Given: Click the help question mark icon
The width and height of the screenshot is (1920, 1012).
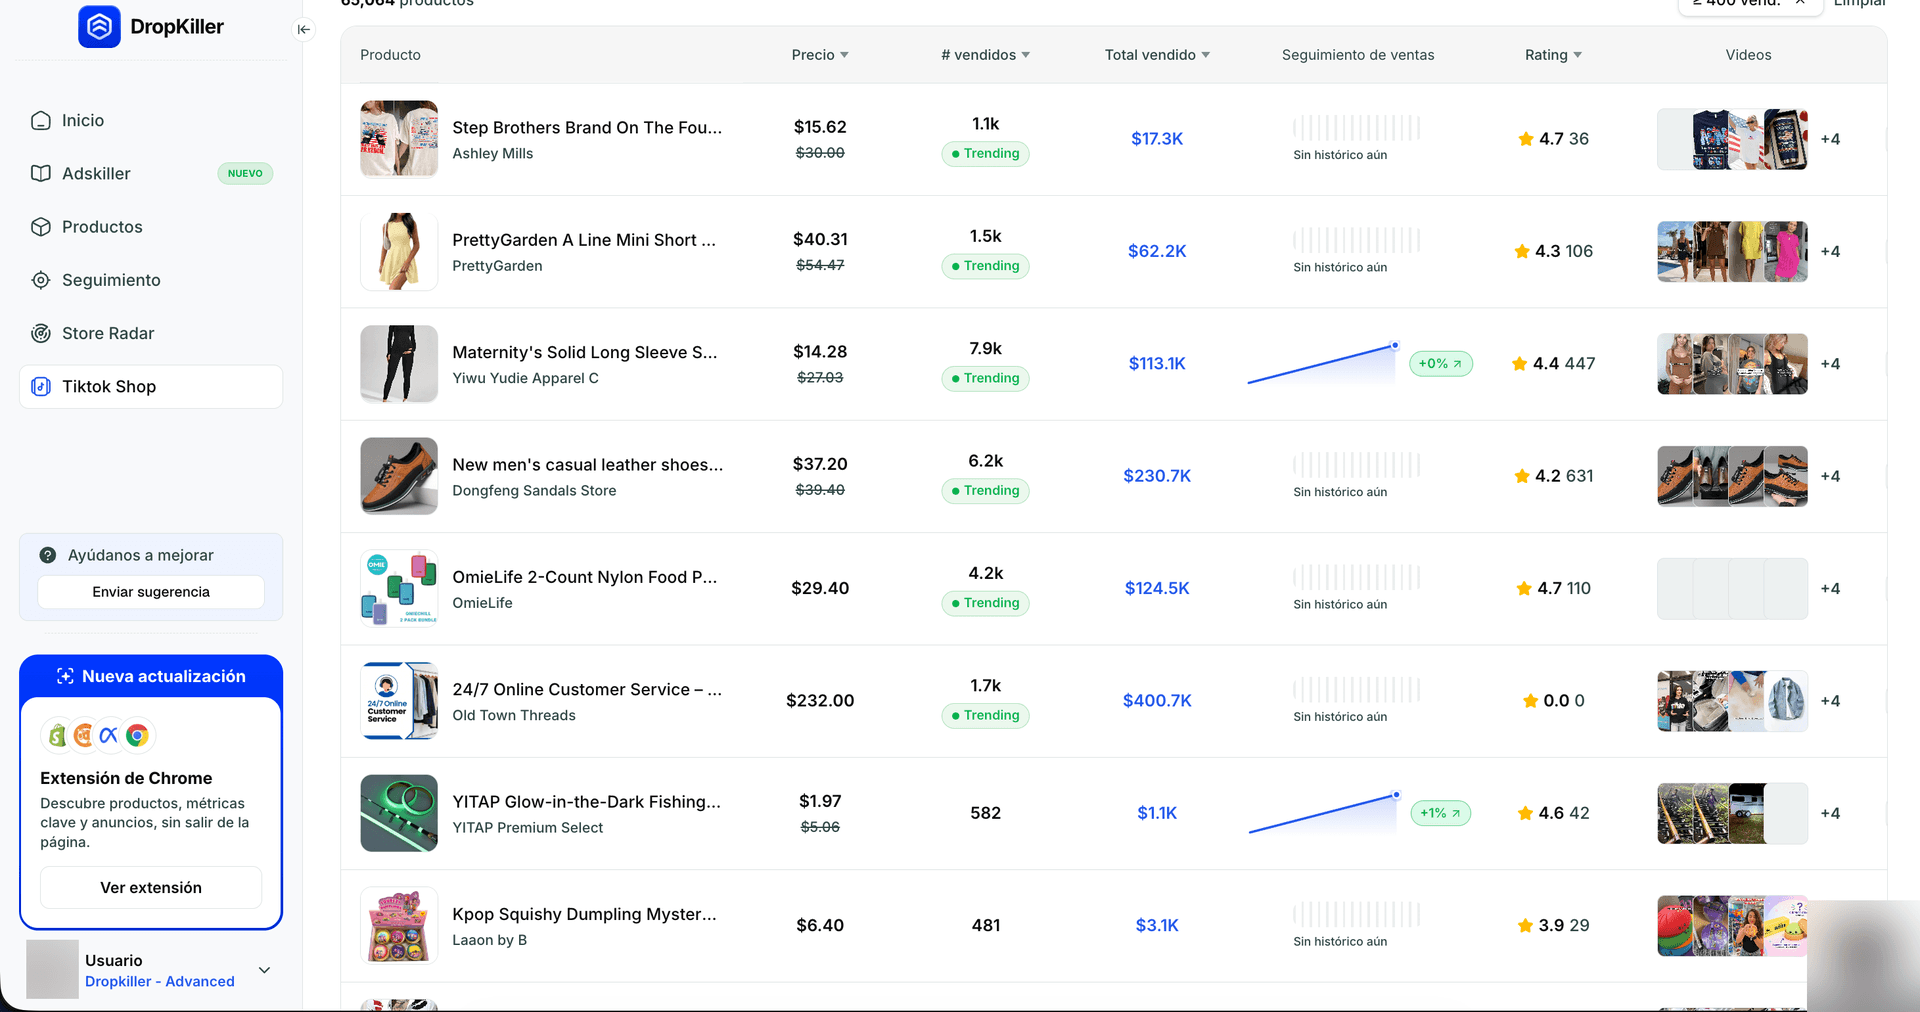Looking at the screenshot, I should pos(47,555).
